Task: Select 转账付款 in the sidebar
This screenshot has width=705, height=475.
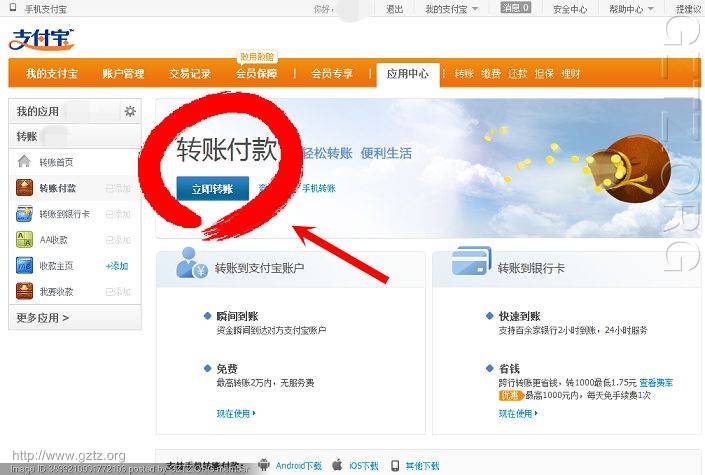Action: 58,188
